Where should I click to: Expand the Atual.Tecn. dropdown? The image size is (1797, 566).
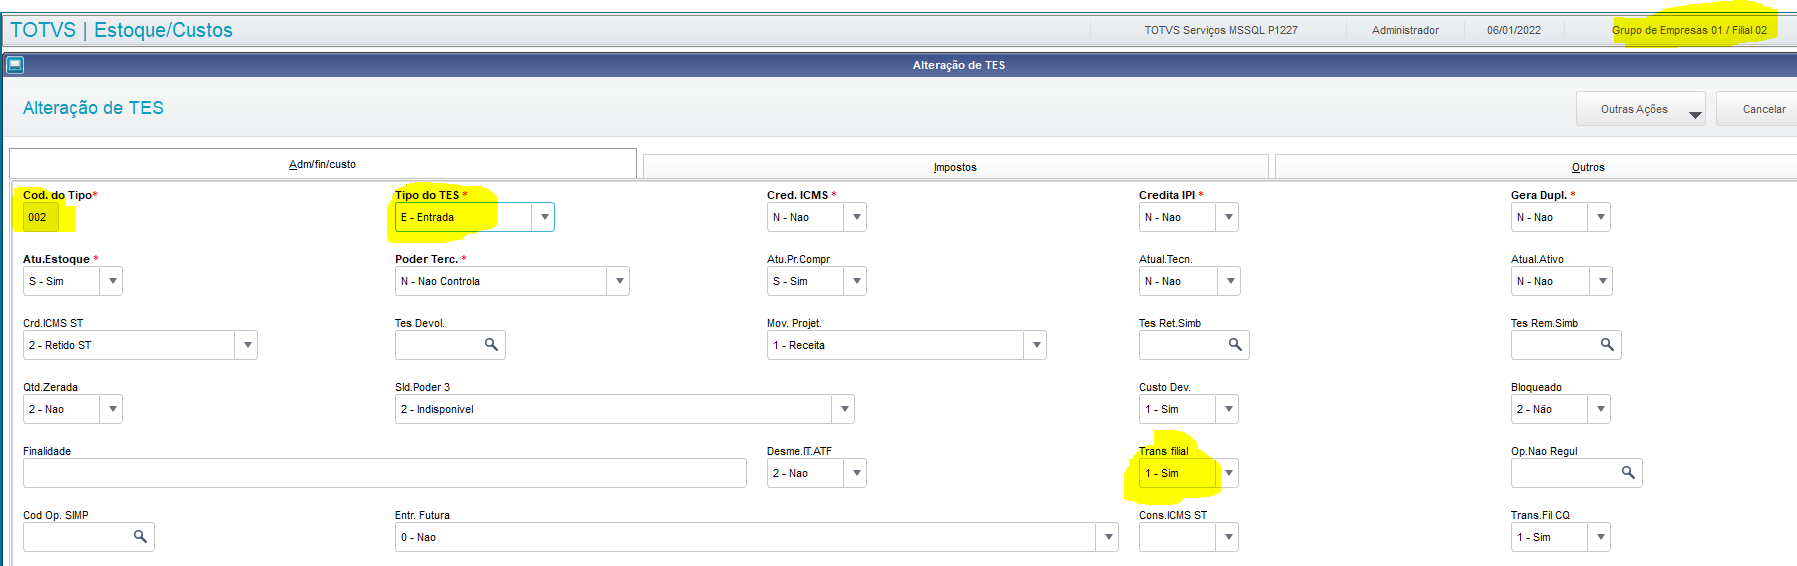(x=1229, y=281)
